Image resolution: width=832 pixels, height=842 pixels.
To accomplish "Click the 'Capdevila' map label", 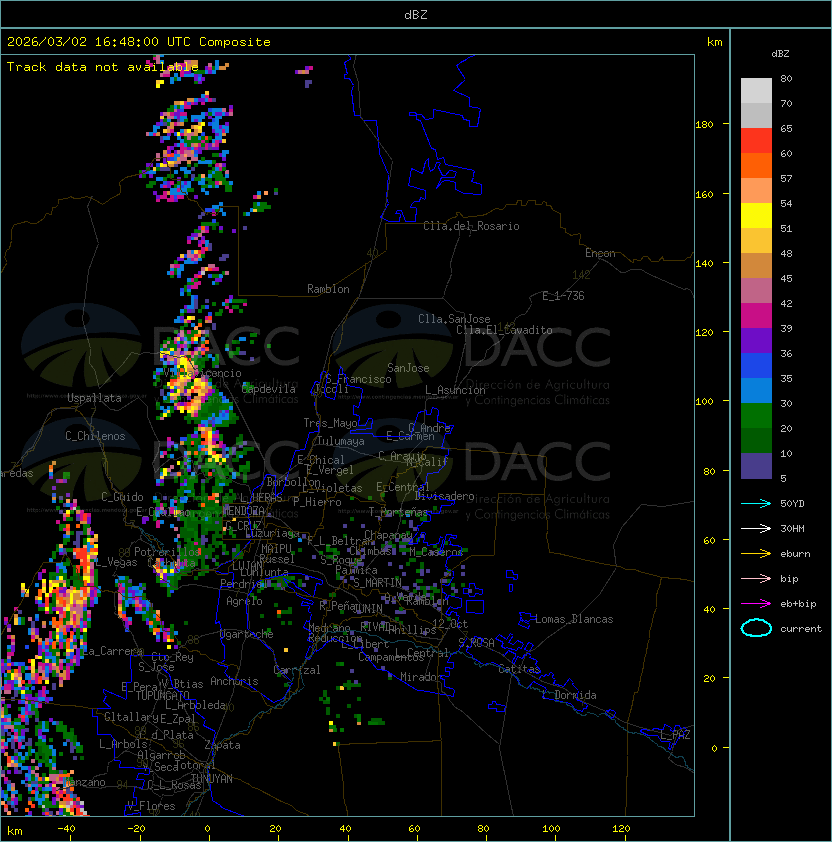I will 269,389.
